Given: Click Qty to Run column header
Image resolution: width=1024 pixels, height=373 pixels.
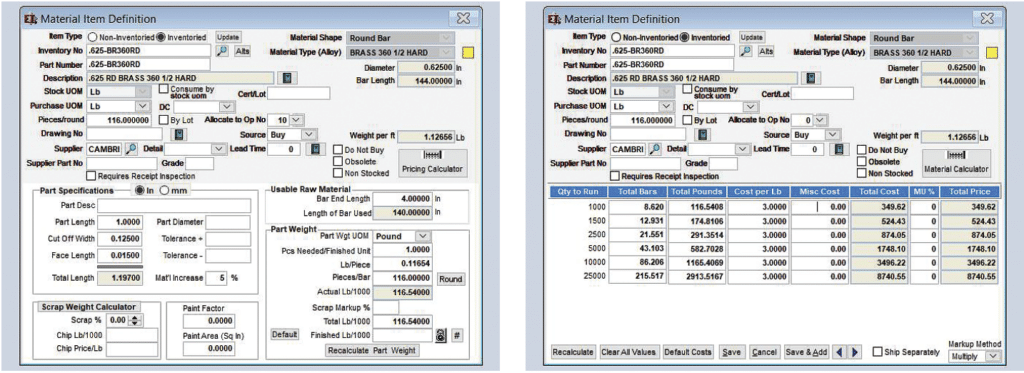Looking at the screenshot, I should click(577, 192).
